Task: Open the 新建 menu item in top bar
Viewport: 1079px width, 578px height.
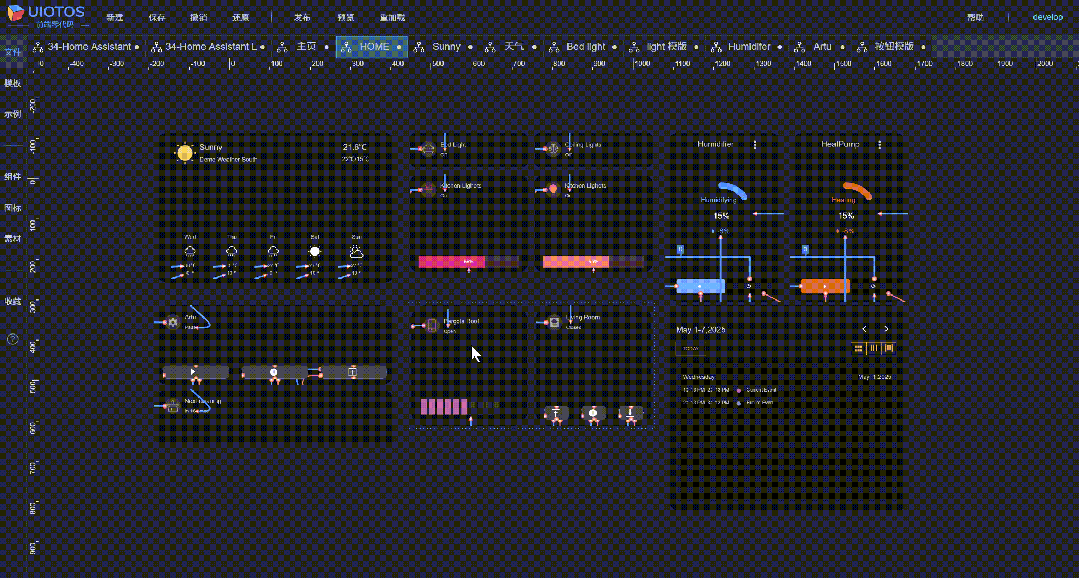Action: click(x=114, y=17)
